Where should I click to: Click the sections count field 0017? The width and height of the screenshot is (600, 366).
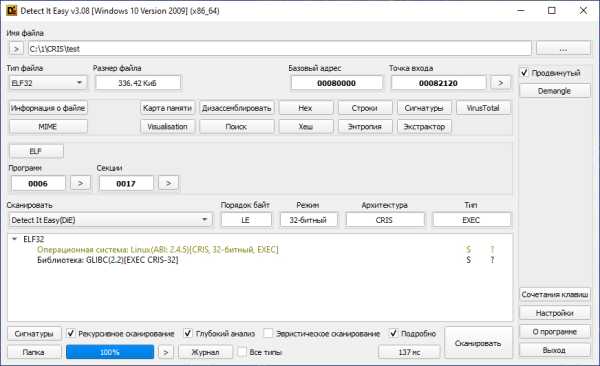pyautogui.click(x=126, y=183)
